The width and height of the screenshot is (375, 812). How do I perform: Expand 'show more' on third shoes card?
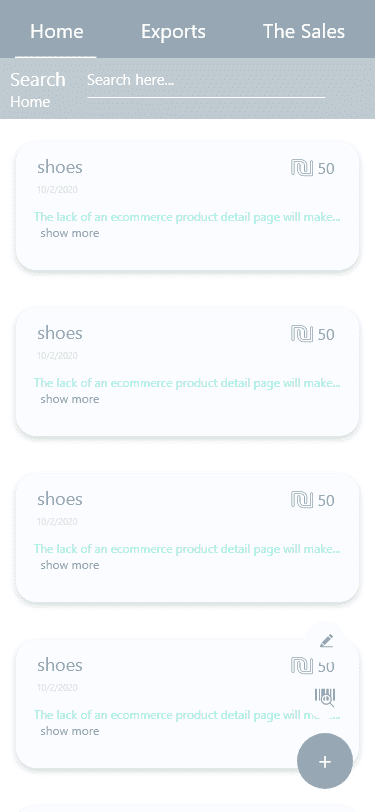pos(70,565)
